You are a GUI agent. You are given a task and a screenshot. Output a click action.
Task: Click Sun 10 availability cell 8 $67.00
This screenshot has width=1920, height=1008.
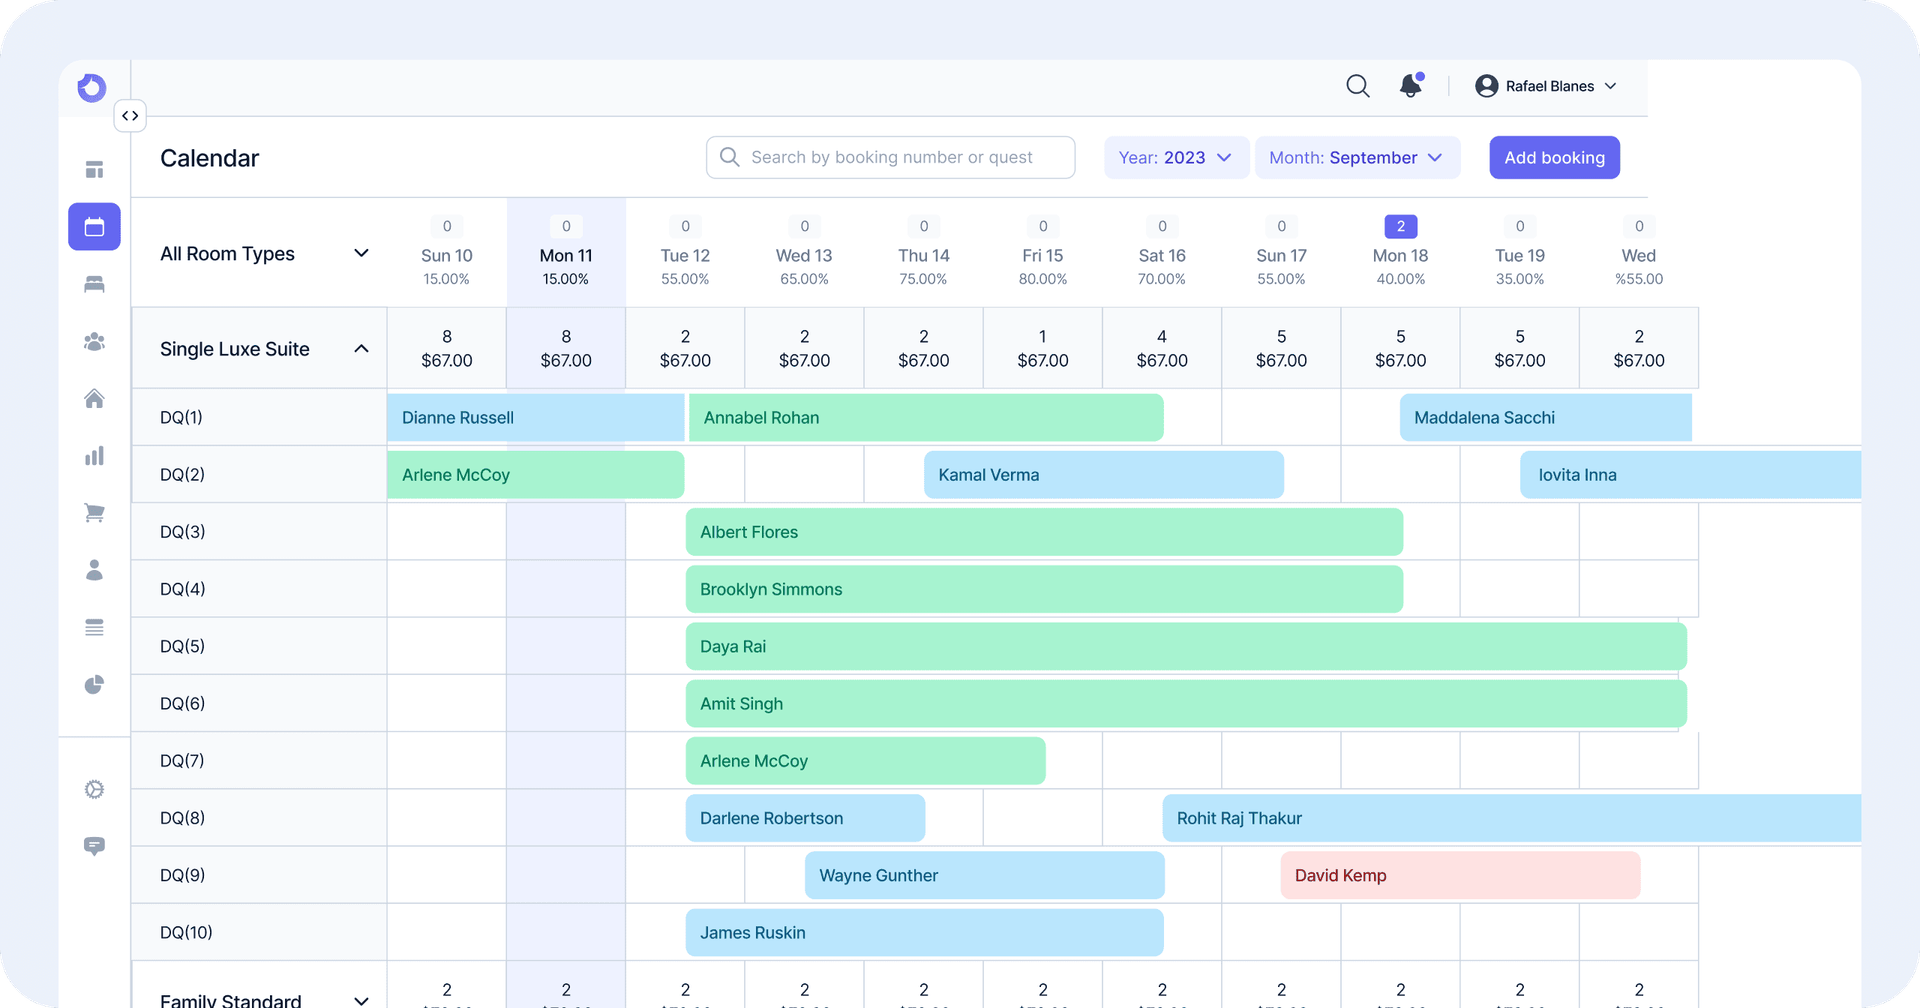(447, 348)
